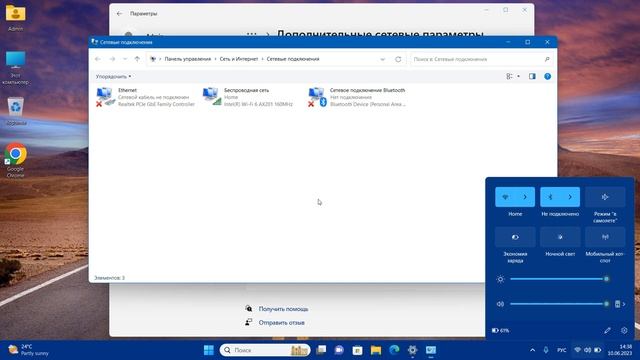The height and width of the screenshot is (360, 640).
Task: Open view options dropdown arrow
Action: (518, 76)
